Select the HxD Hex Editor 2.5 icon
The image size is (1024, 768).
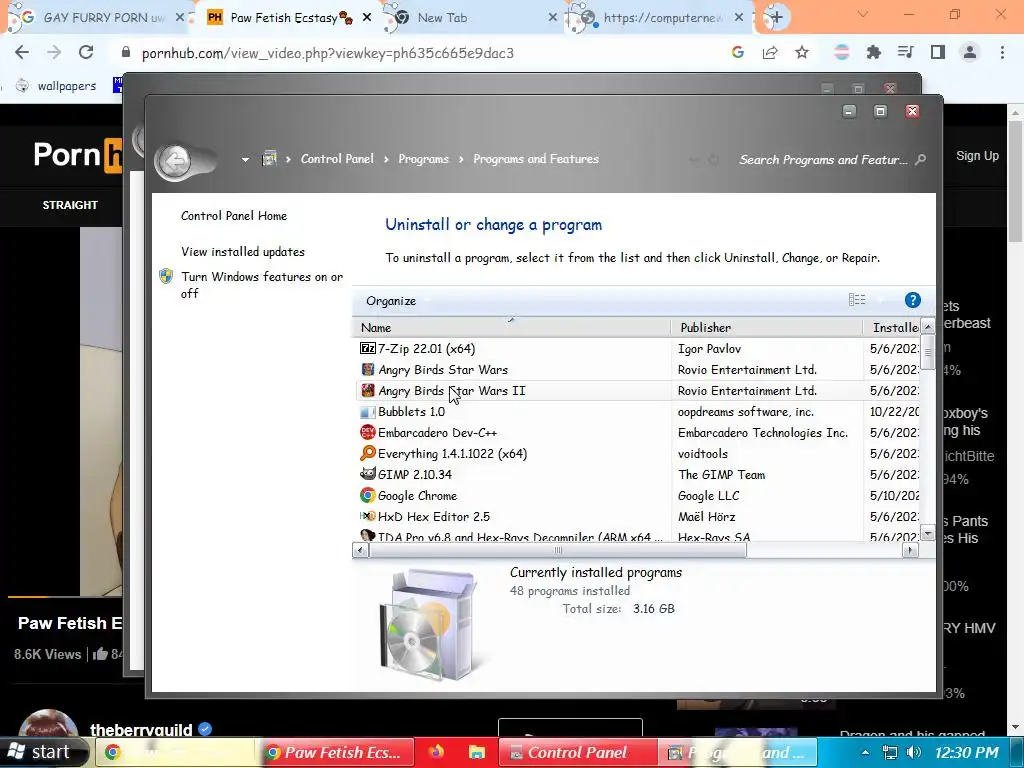[x=368, y=516]
